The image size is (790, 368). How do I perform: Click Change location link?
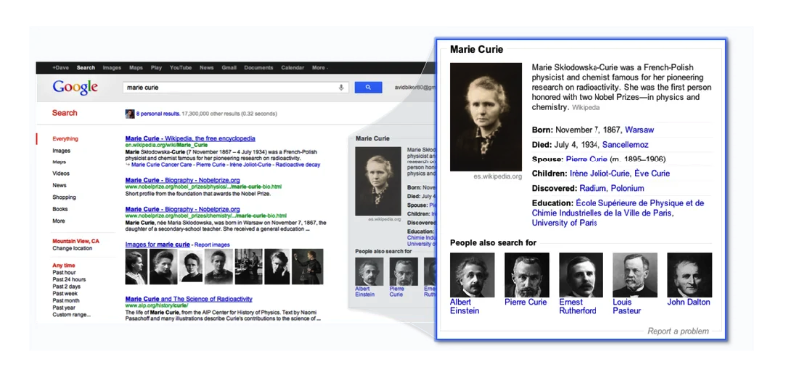[x=72, y=249]
